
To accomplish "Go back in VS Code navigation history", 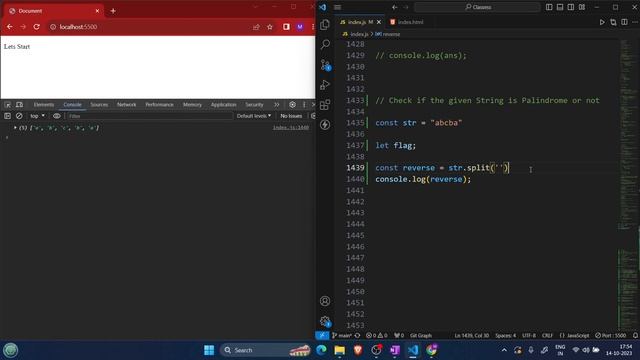I will (394, 7).
